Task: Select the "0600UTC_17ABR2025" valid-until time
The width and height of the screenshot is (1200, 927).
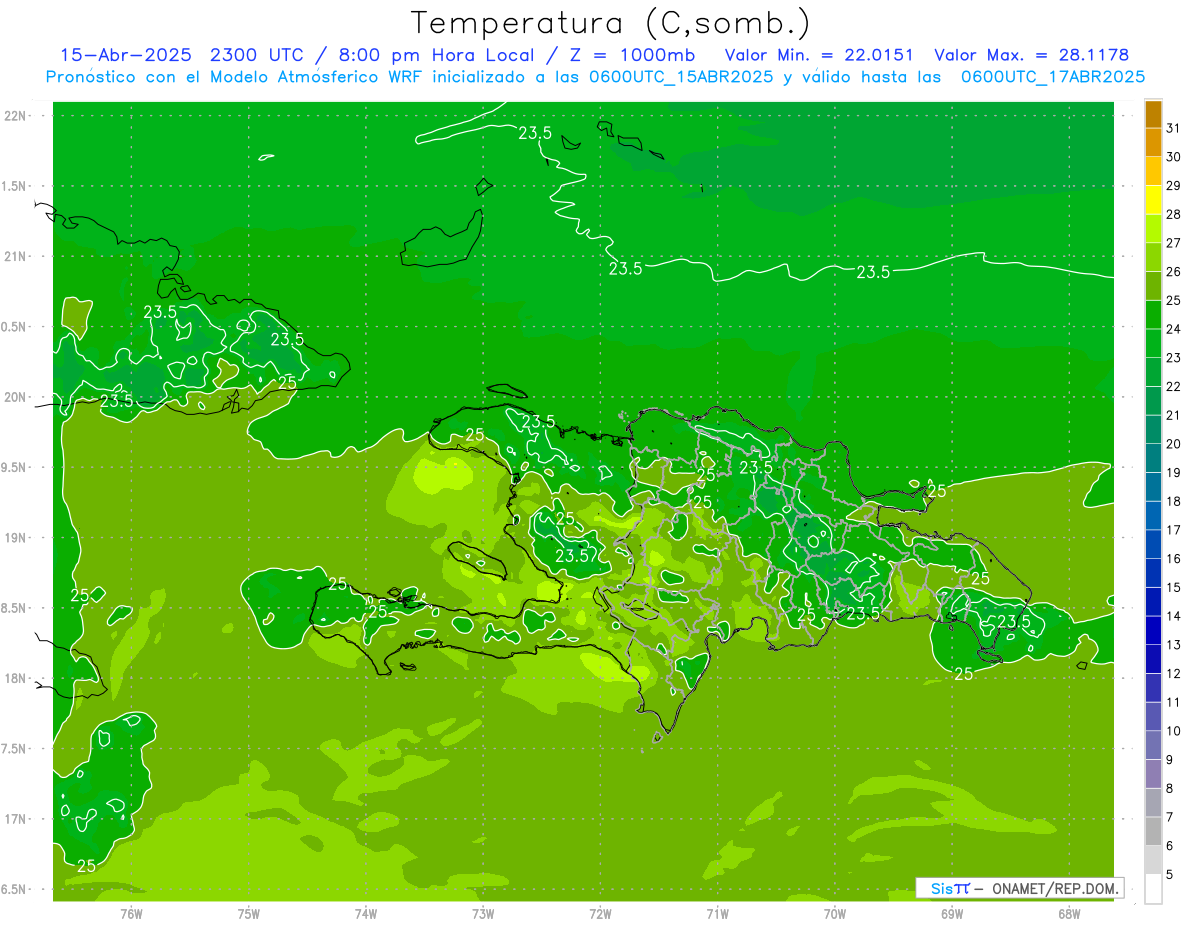Action: pos(1053,77)
